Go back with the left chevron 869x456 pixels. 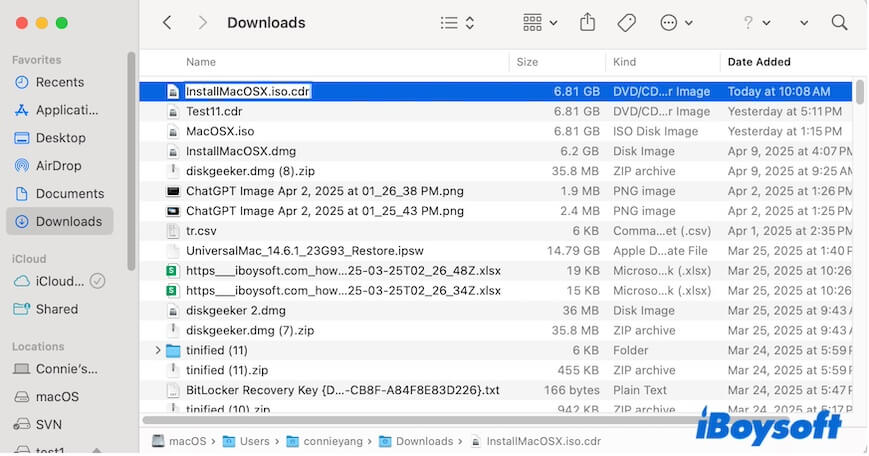coord(167,23)
